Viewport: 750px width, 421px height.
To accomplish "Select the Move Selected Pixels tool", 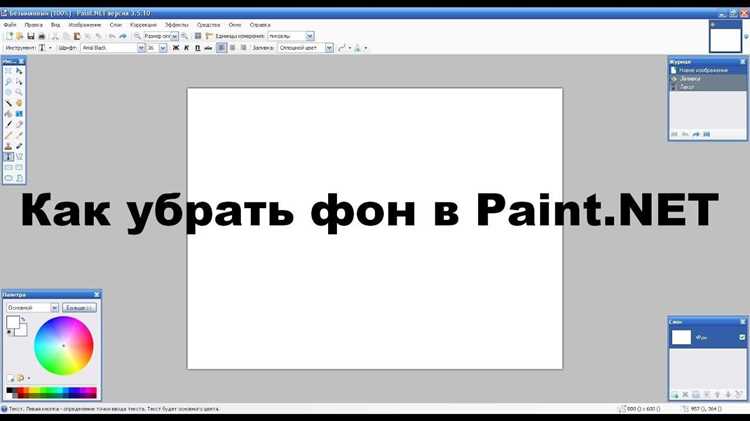I will 19,71.
